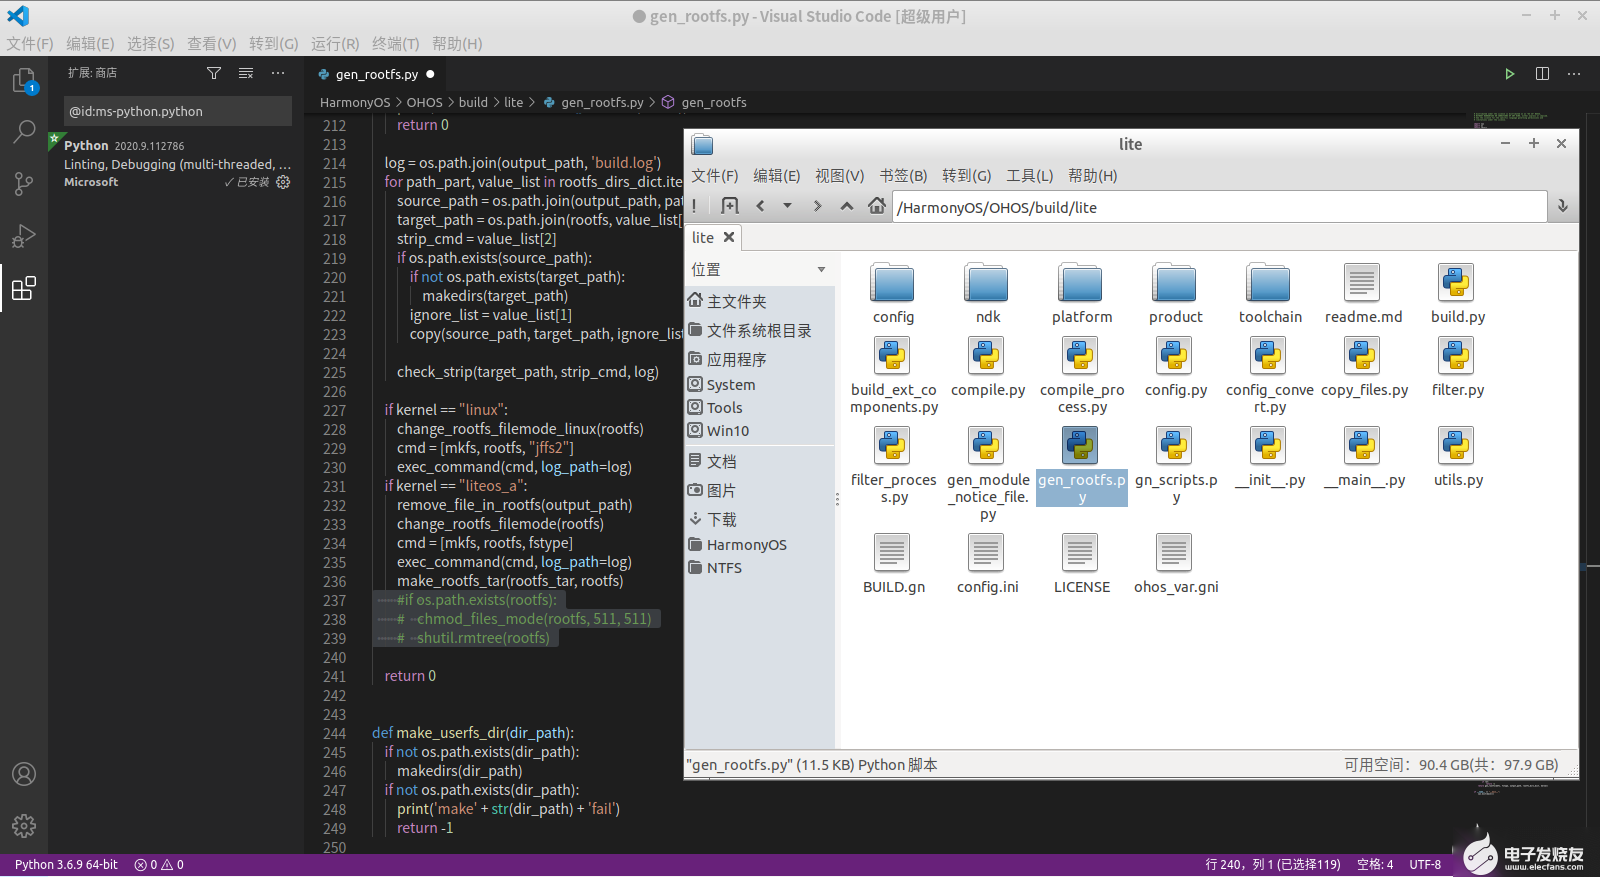1600x877 pixels.
Task: Click new tab icon in file manager toolbar
Action: pyautogui.click(x=730, y=206)
